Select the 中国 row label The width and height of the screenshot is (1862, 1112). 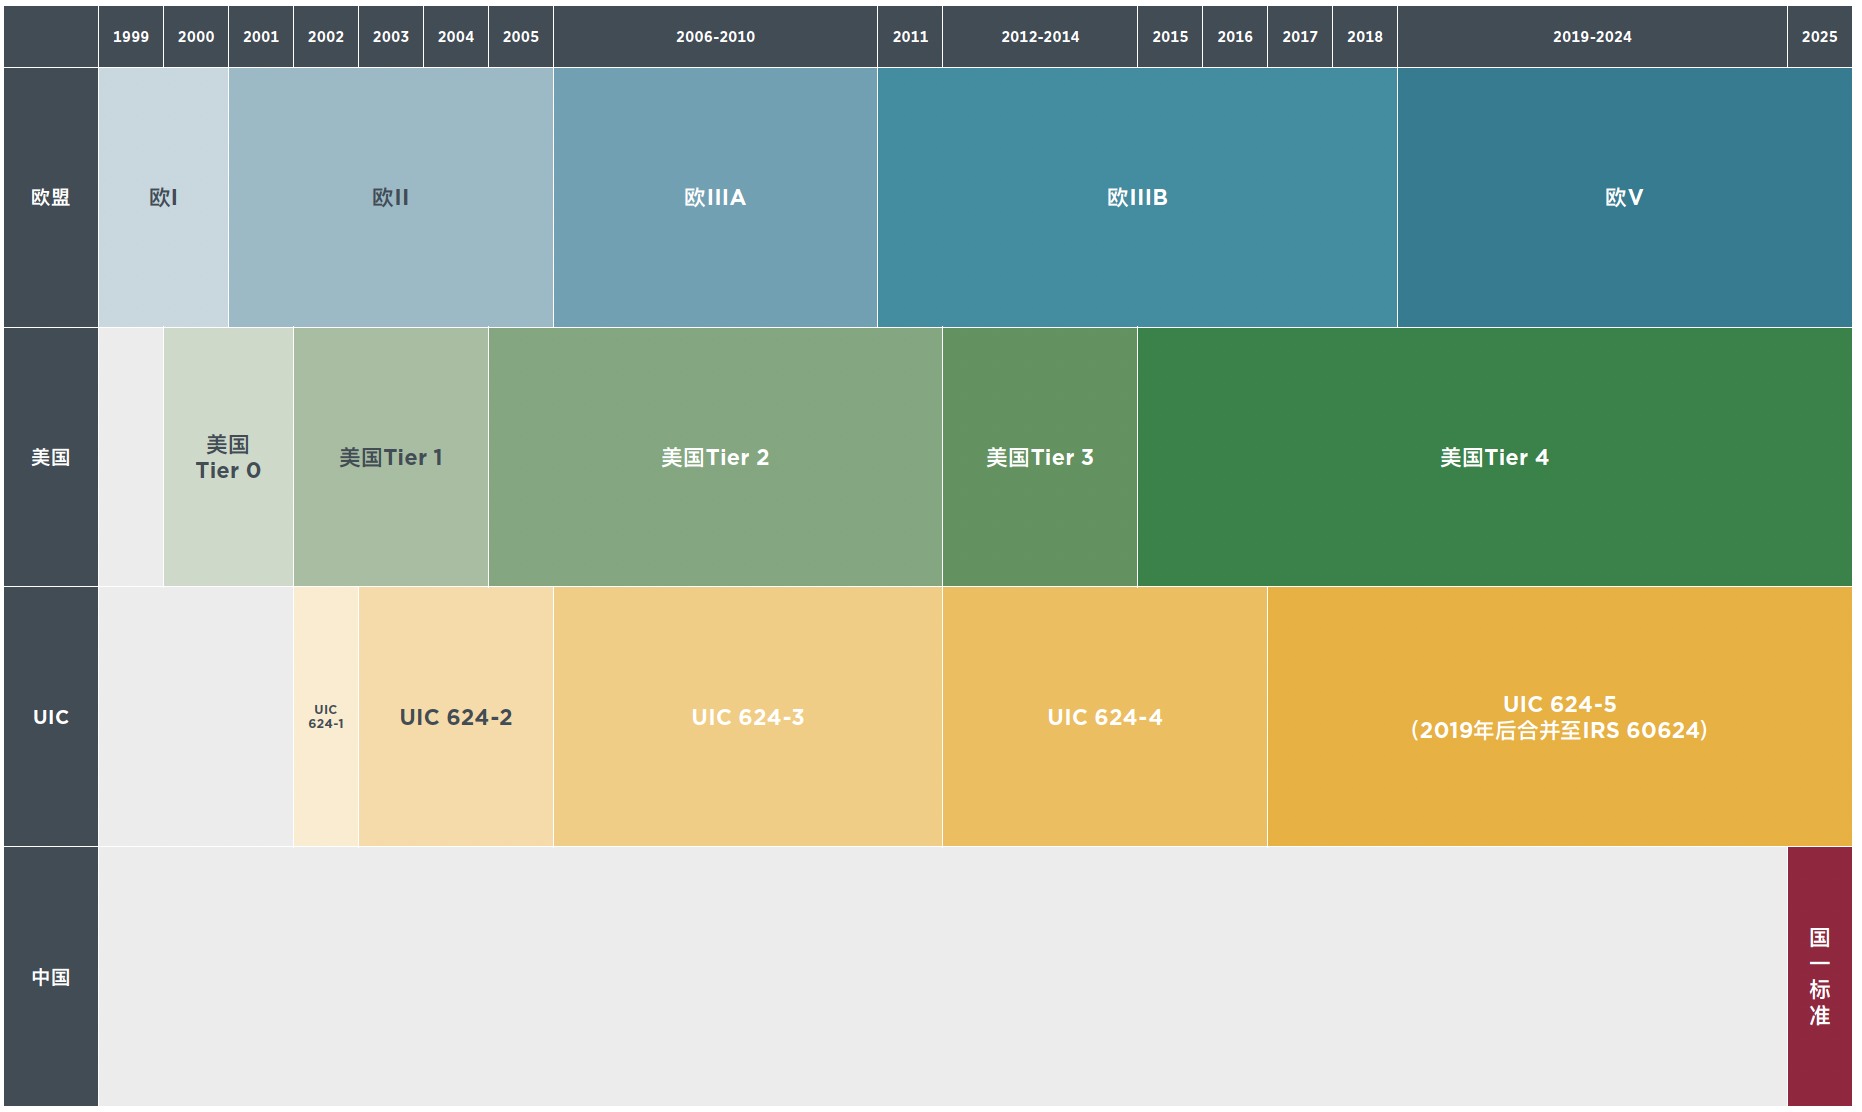(51, 976)
